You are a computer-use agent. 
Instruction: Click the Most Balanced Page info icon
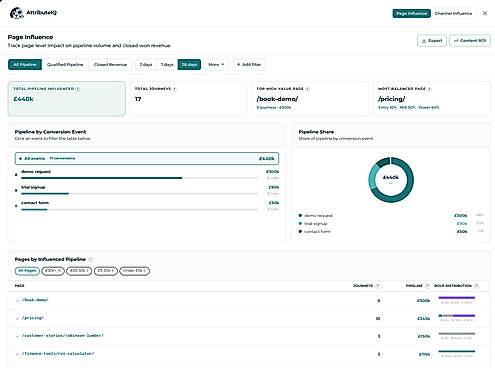[429, 89]
